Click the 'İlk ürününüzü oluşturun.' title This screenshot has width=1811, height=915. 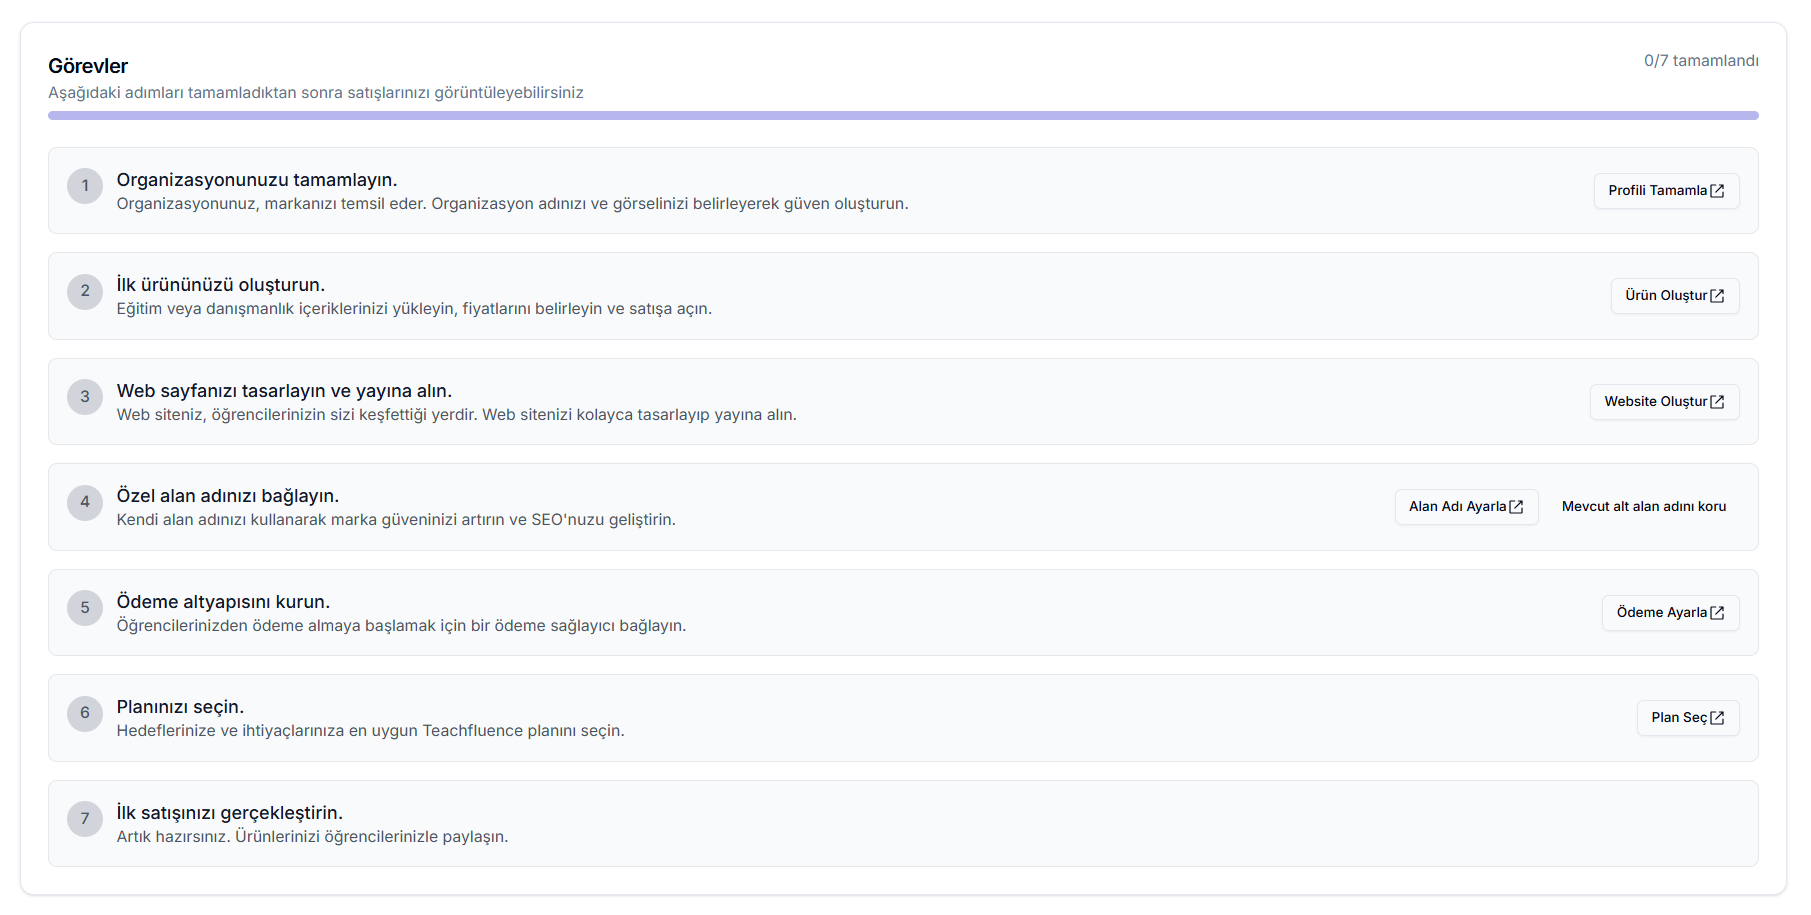coord(221,285)
